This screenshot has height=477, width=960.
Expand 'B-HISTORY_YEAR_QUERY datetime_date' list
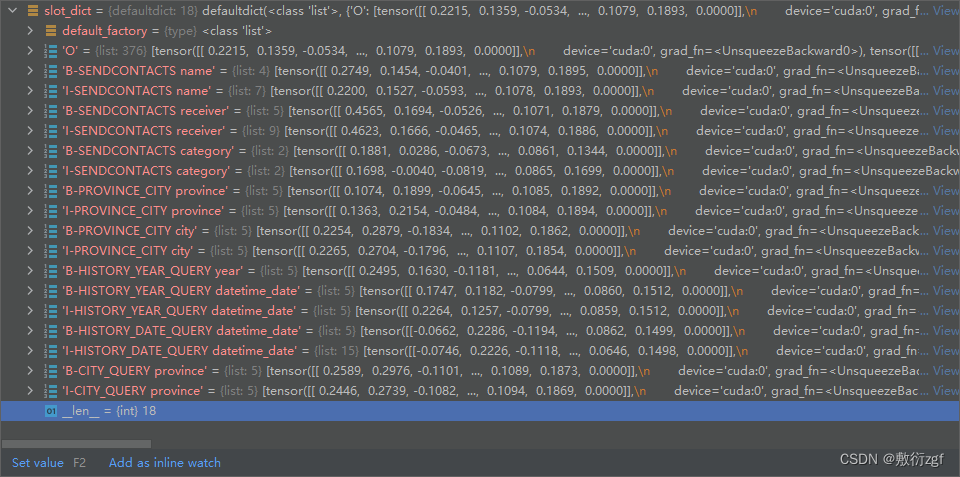31,291
